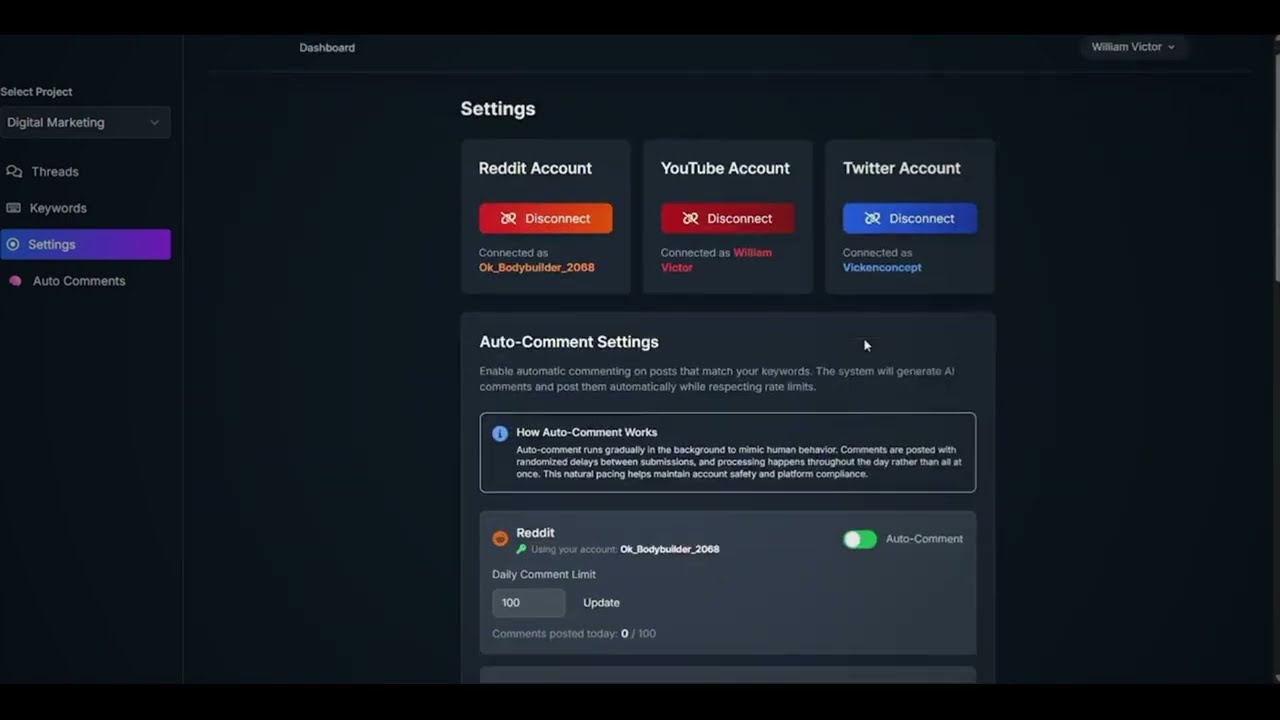Click the info icon in How Auto-Comment Works
This screenshot has width=1280, height=720.
pyautogui.click(x=500, y=434)
